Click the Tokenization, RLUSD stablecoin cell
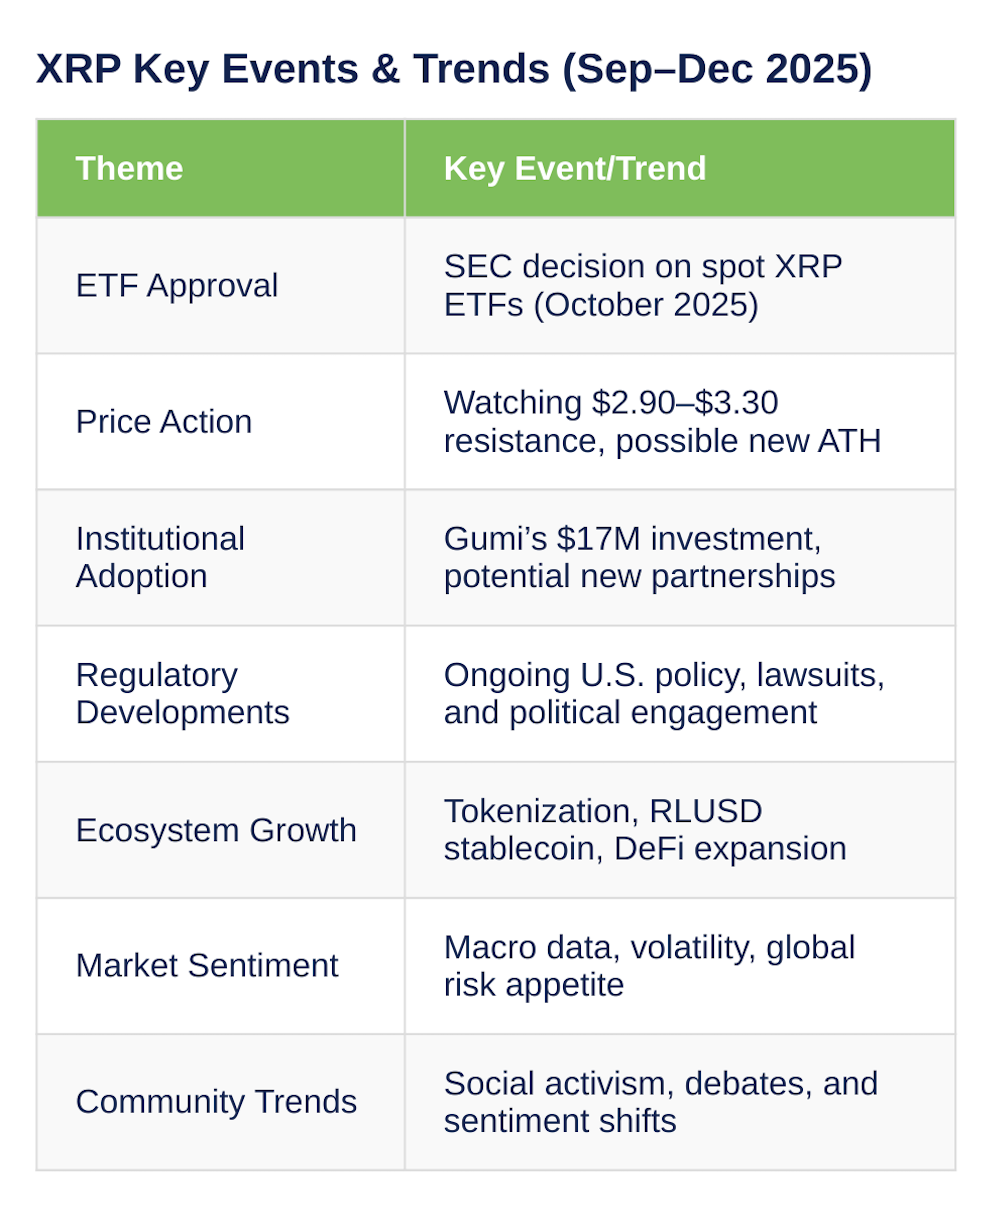 pos(680,829)
